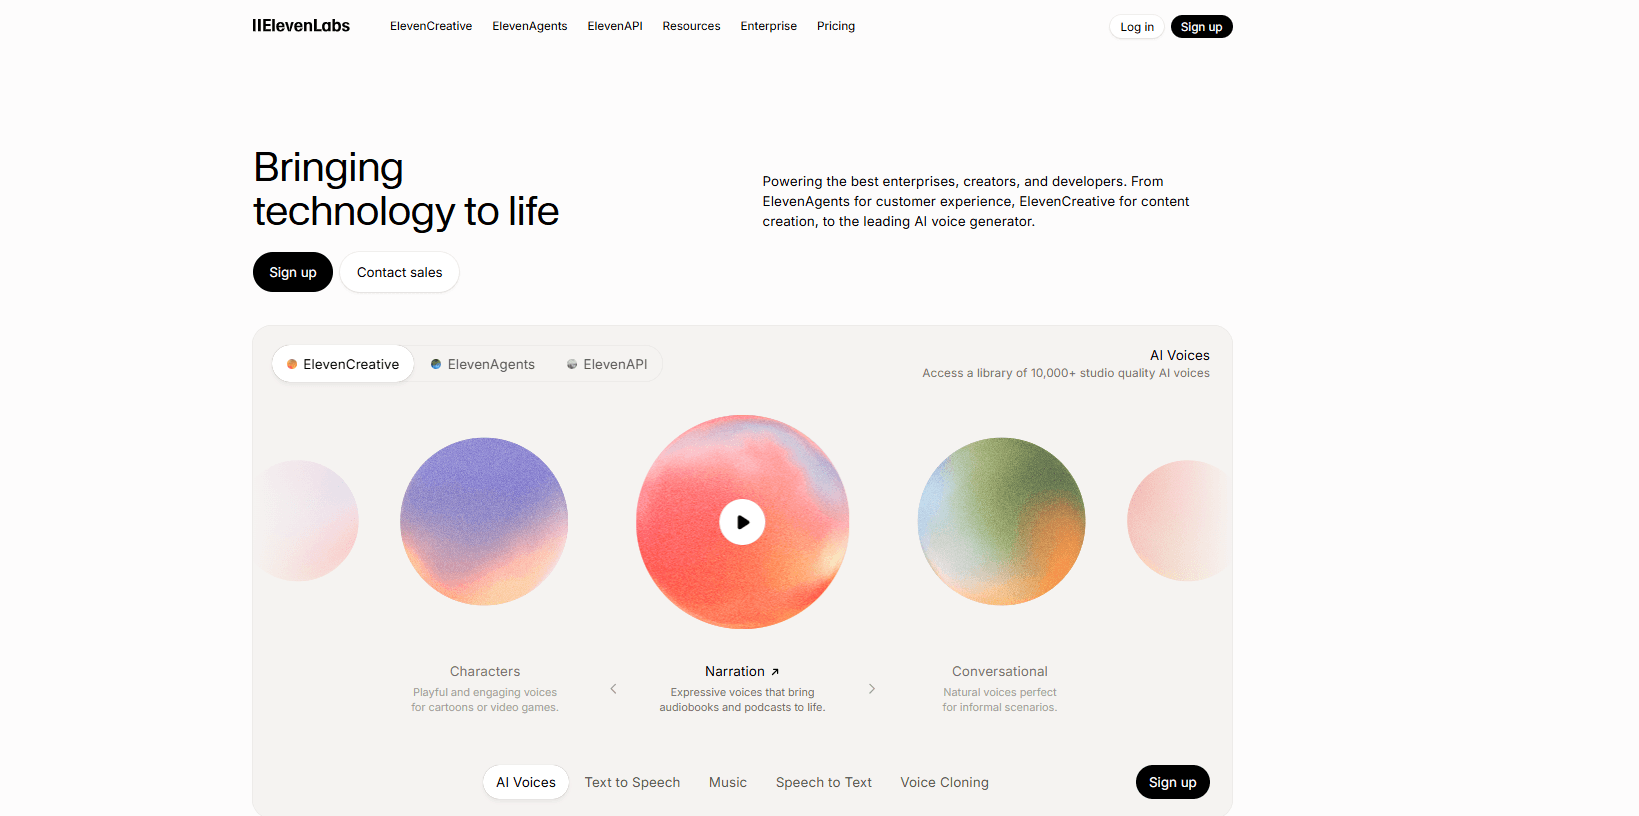Open the Enterprise nav menu
Screen dimensions: 1639x816
(769, 26)
